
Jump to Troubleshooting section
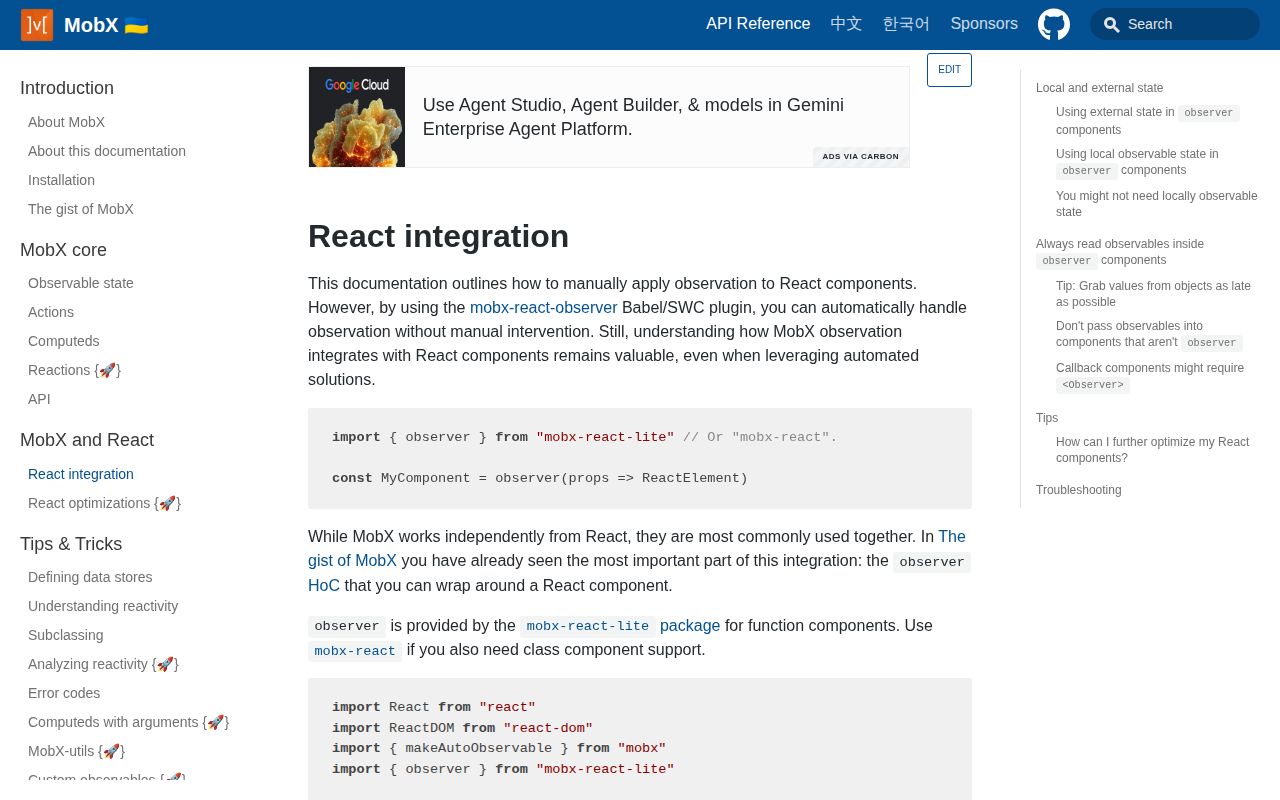(1079, 490)
